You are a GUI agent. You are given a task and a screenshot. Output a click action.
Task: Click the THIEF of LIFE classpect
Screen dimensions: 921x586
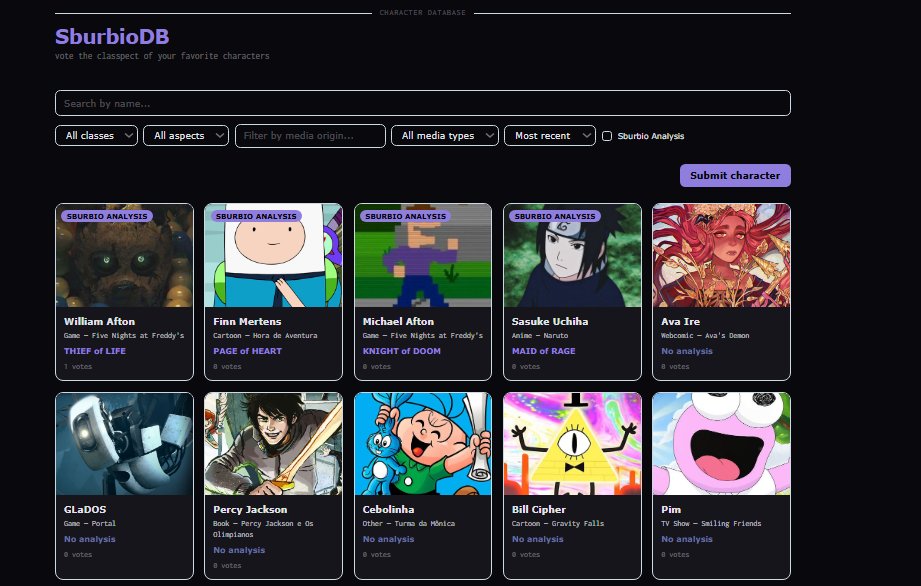95,351
